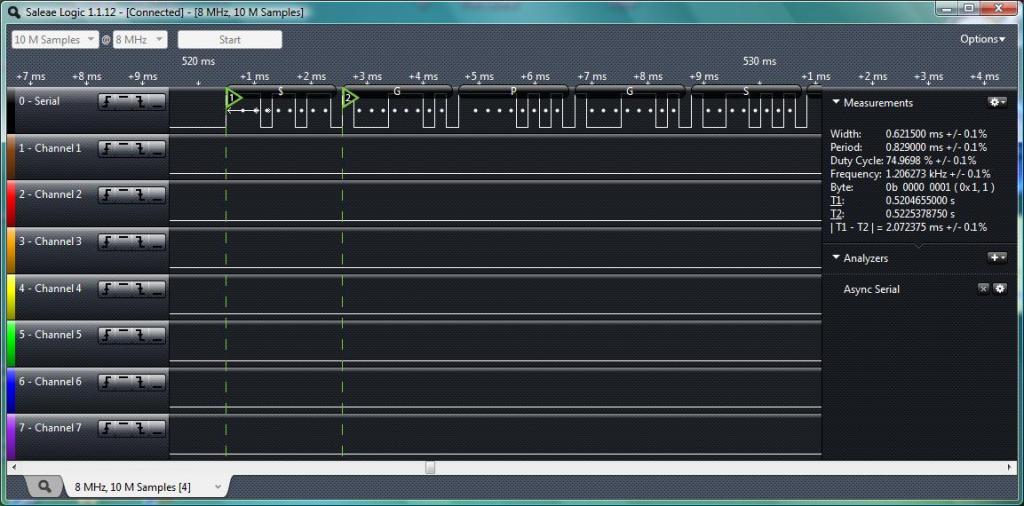The width and height of the screenshot is (1024, 506).
Task: Open the Options menu
Action: pyautogui.click(x=983, y=40)
